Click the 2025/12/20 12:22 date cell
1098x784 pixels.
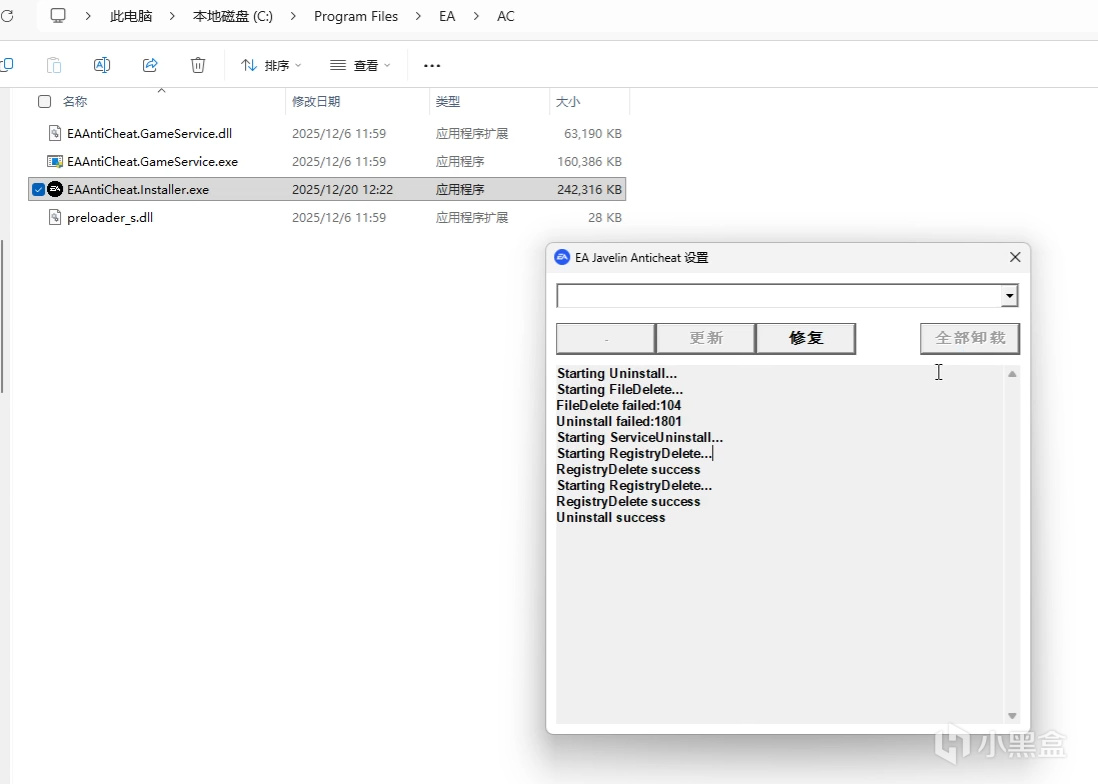342,189
